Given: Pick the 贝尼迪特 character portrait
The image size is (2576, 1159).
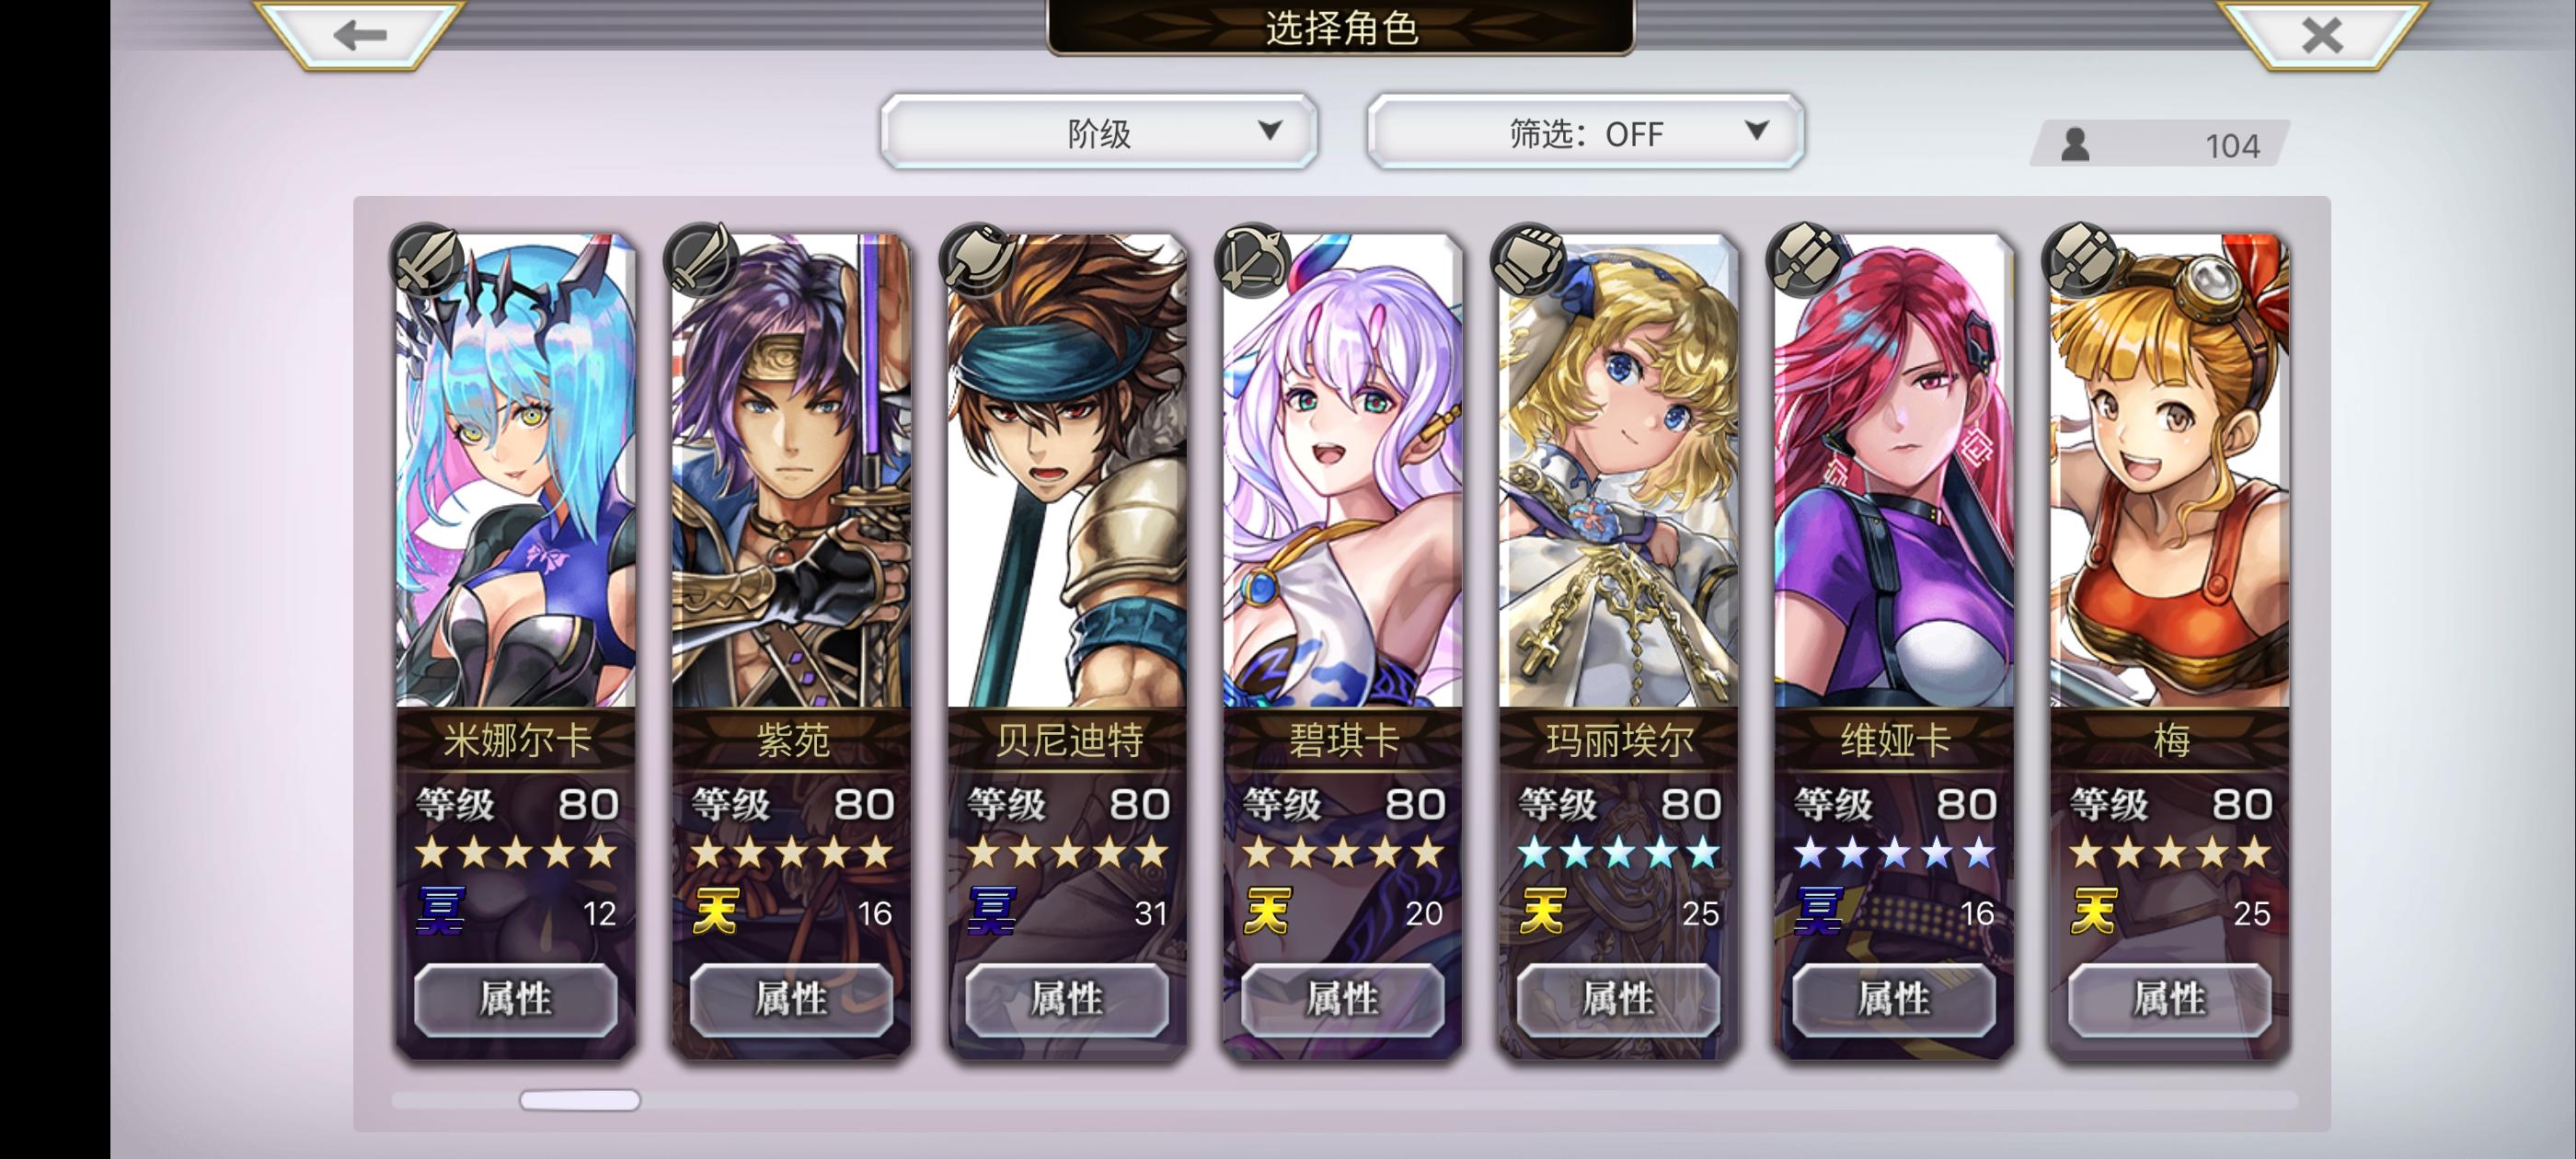Looking at the screenshot, I should [1067, 470].
